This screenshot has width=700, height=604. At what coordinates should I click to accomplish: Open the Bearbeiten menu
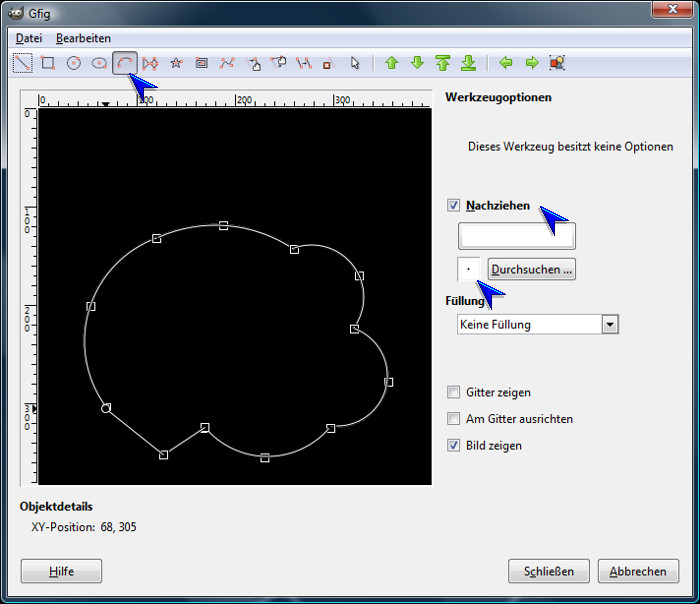point(83,38)
